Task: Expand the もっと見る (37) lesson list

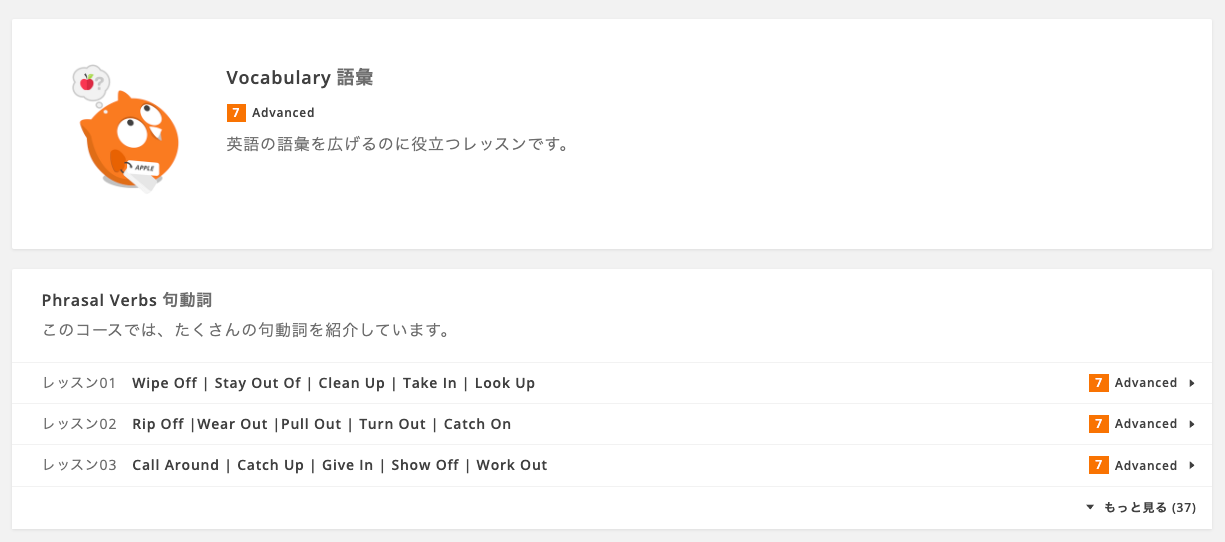Action: 1141,508
